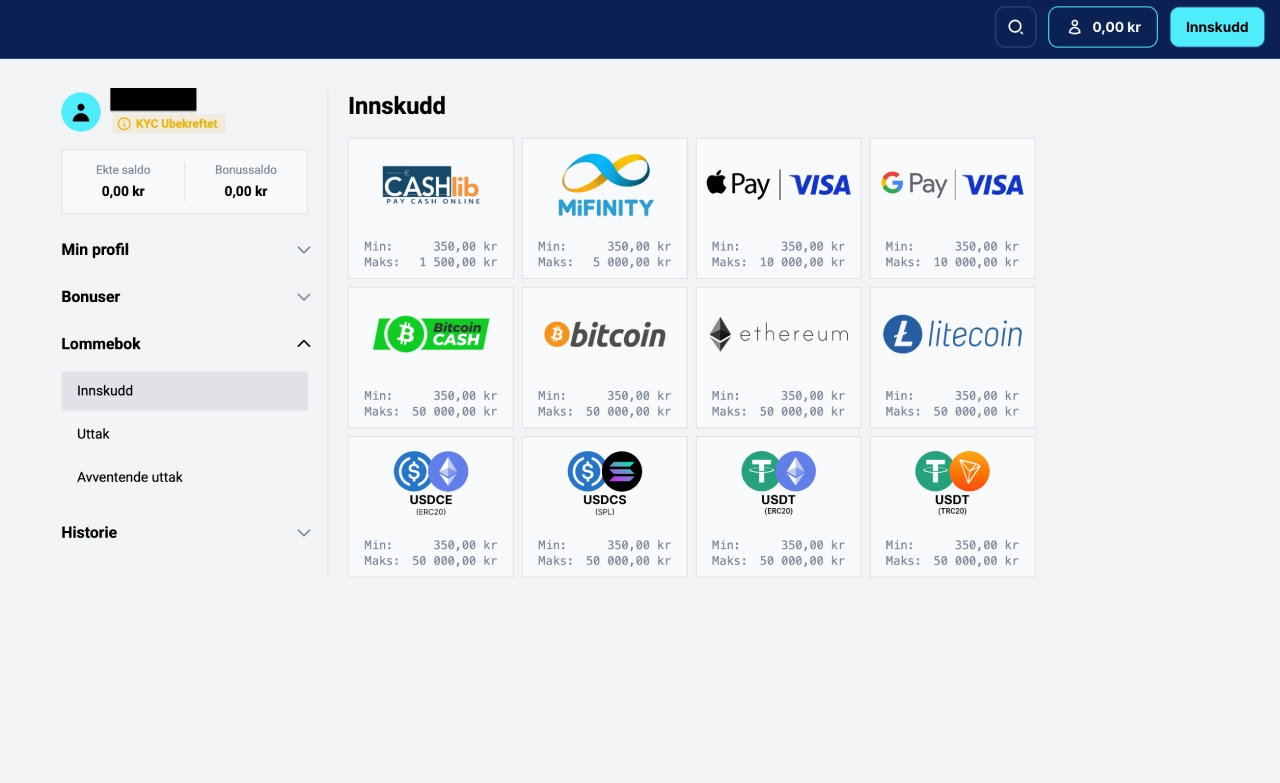This screenshot has width=1280, height=783.
Task: Collapse the Lommebok section chevron
Action: [x=304, y=344]
